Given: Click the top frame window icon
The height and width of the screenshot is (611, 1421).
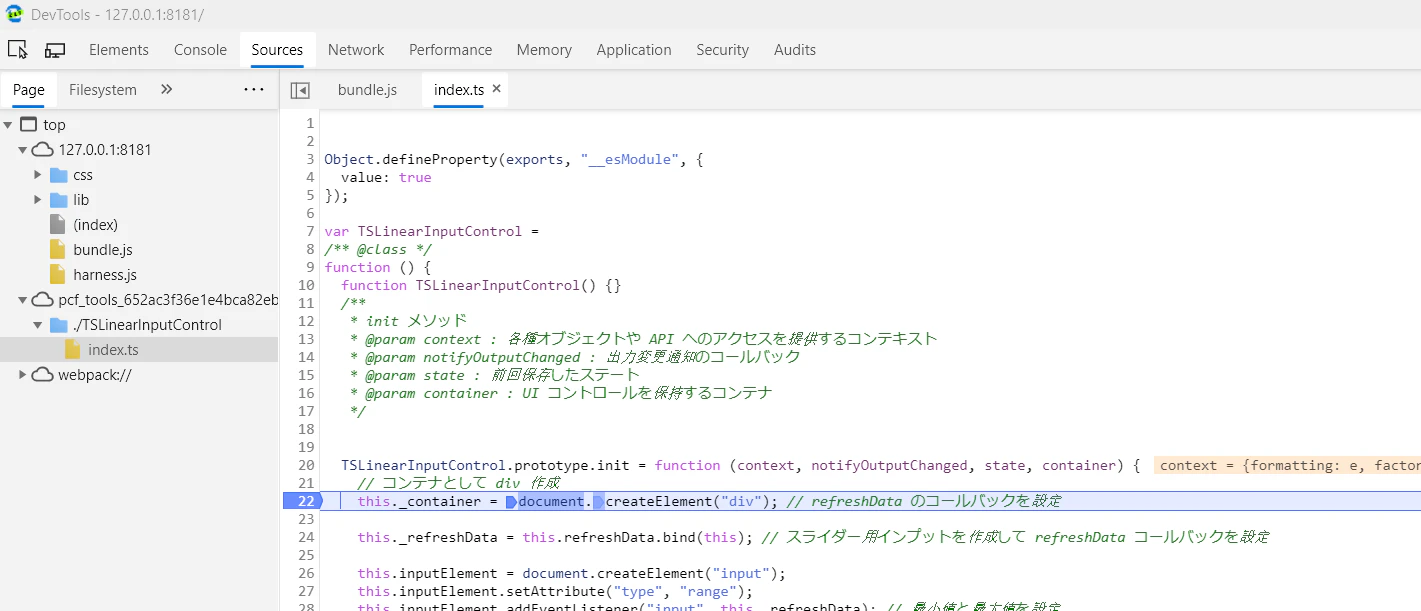Looking at the screenshot, I should point(28,125).
